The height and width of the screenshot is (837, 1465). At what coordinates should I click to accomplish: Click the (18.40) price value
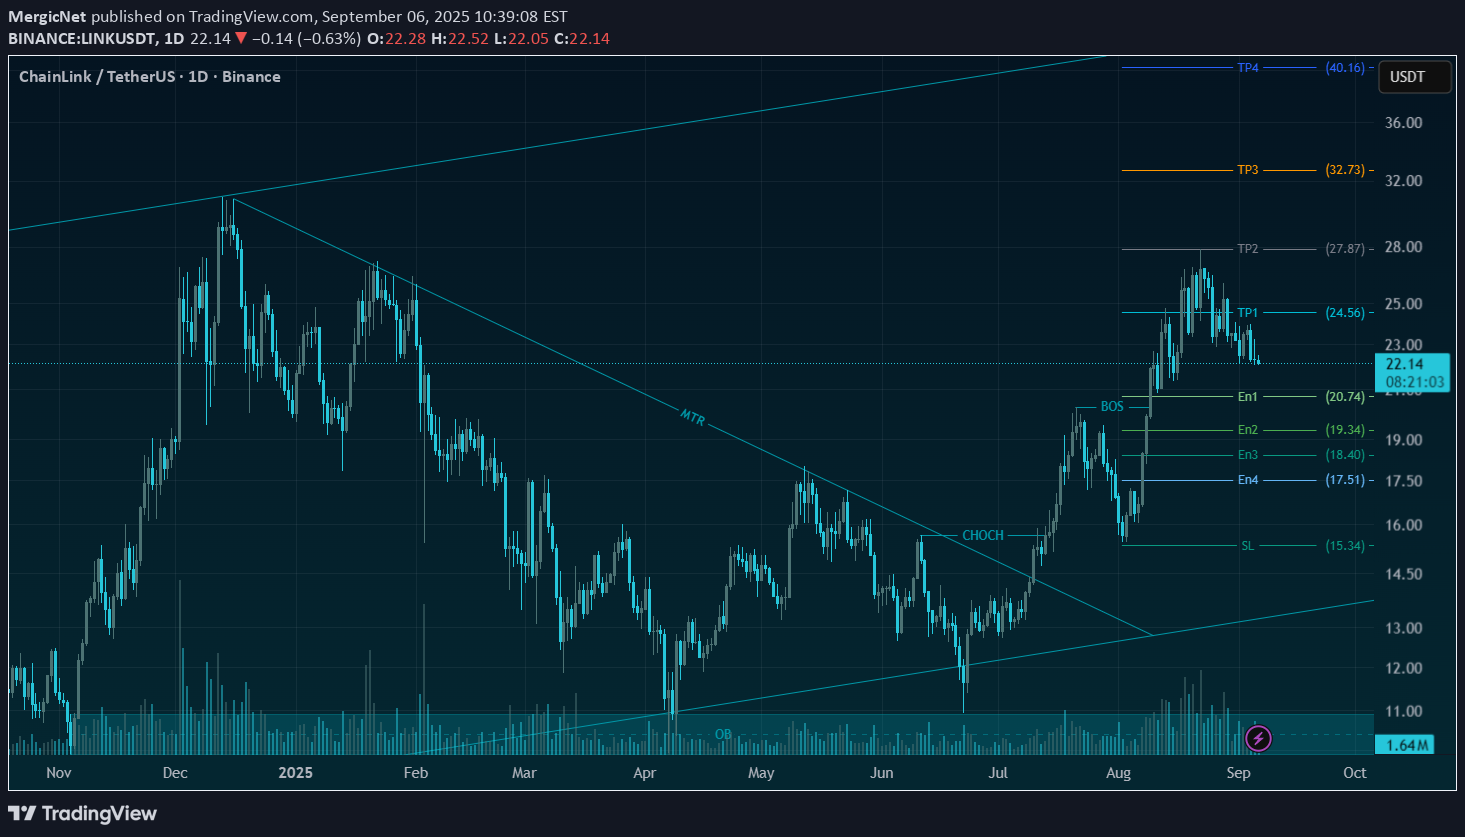(1345, 455)
